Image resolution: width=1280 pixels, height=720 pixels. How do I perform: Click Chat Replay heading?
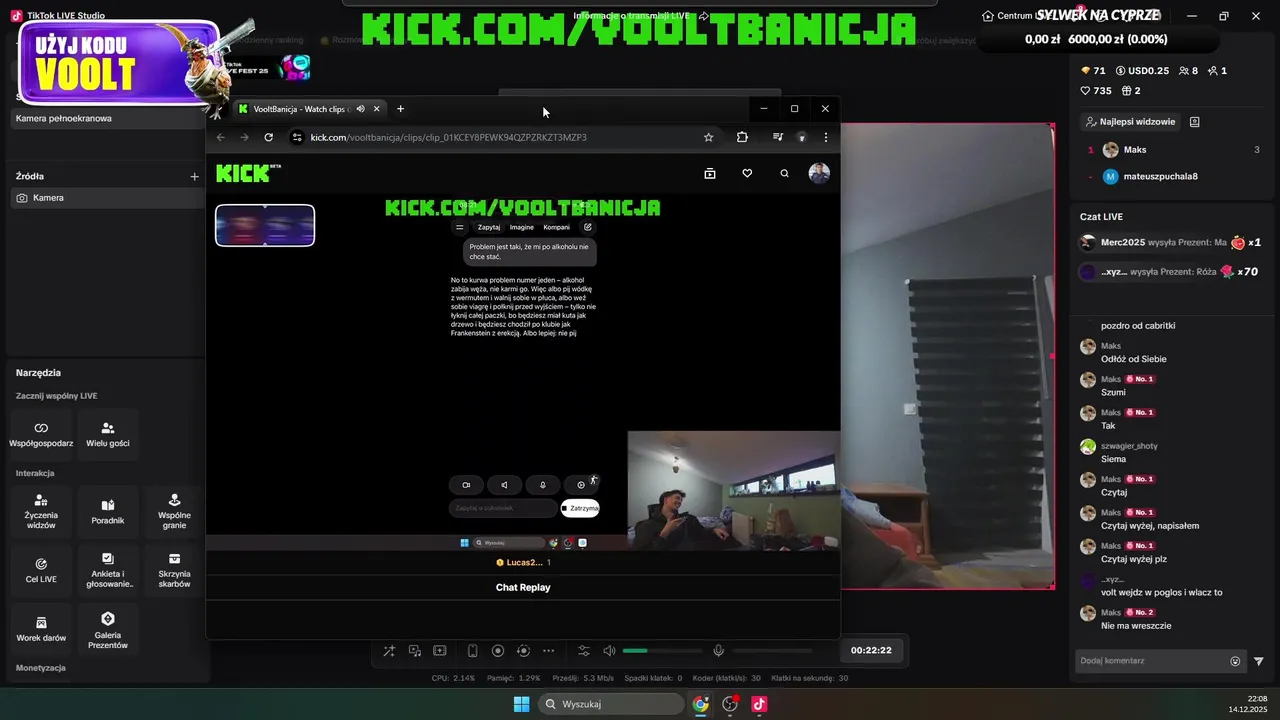pyautogui.click(x=523, y=588)
